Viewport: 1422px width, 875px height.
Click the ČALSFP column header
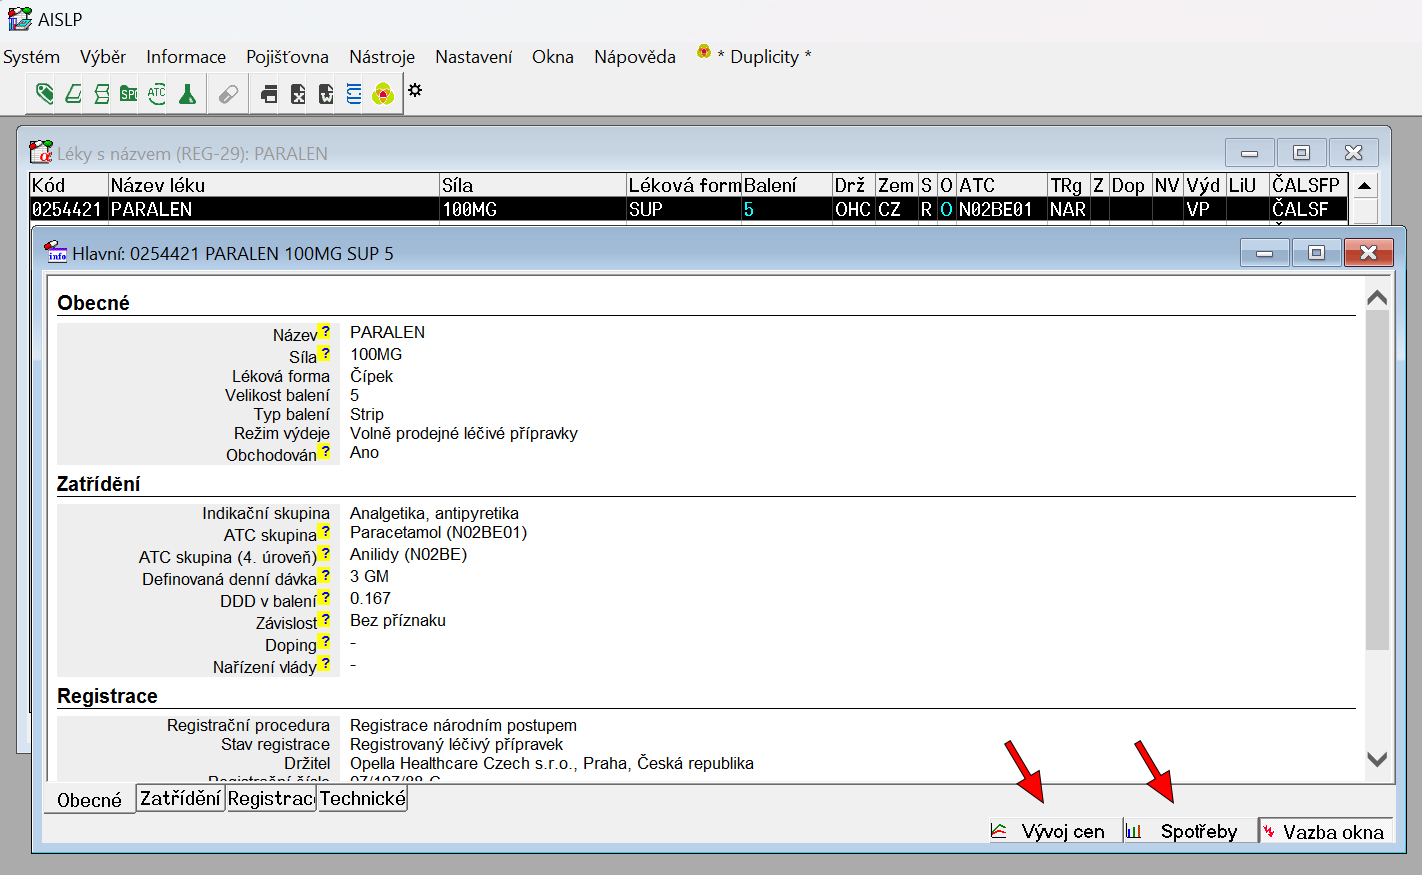pos(1309,185)
